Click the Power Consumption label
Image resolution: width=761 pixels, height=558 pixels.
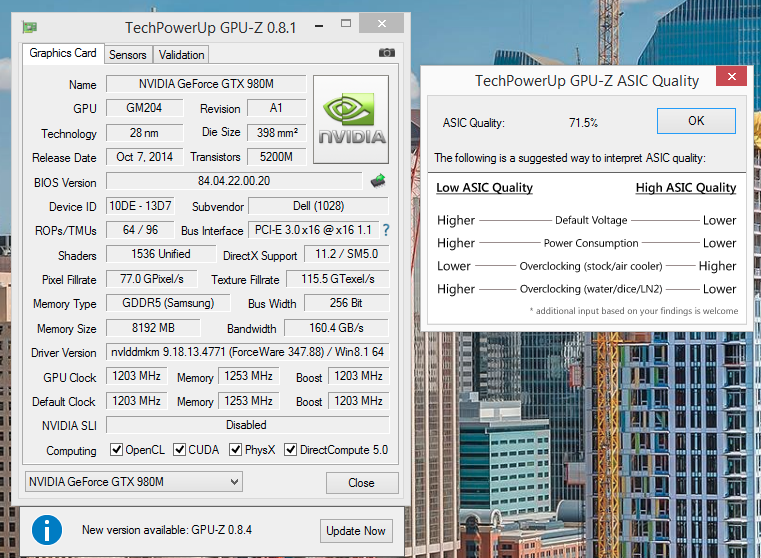[591, 243]
